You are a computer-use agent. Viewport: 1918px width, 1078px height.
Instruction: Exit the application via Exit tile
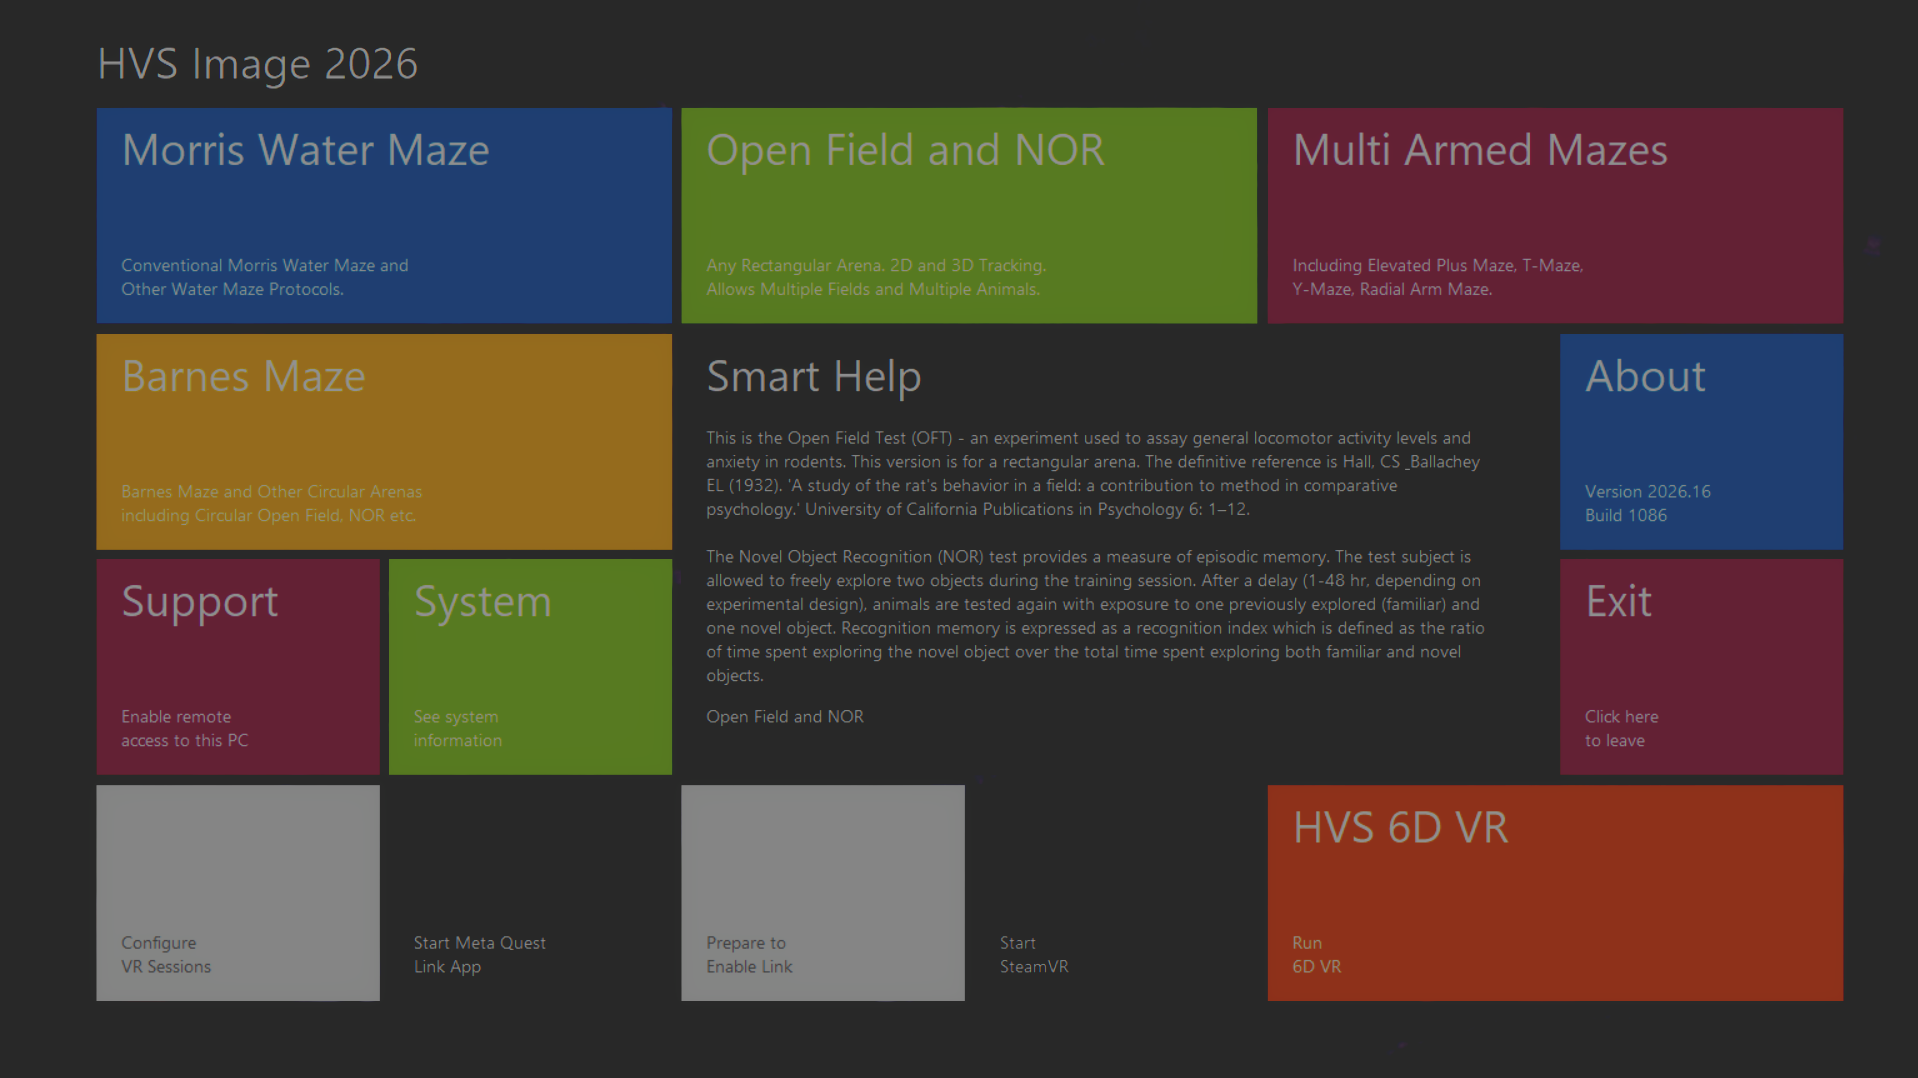1699,666
